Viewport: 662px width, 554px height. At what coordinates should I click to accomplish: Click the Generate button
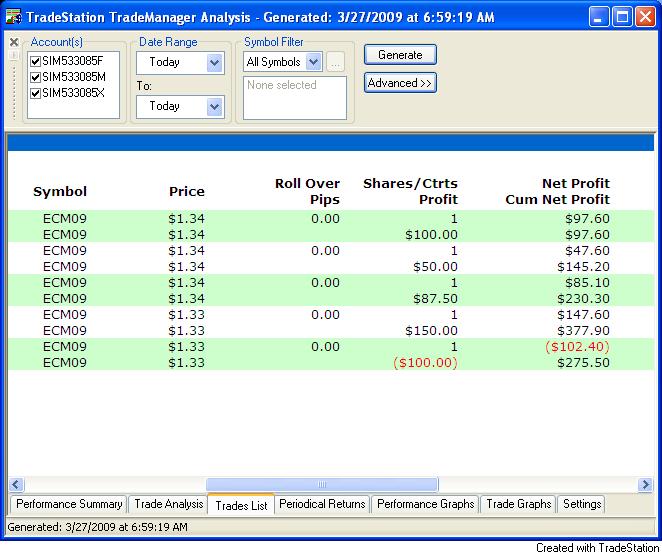(x=400, y=55)
